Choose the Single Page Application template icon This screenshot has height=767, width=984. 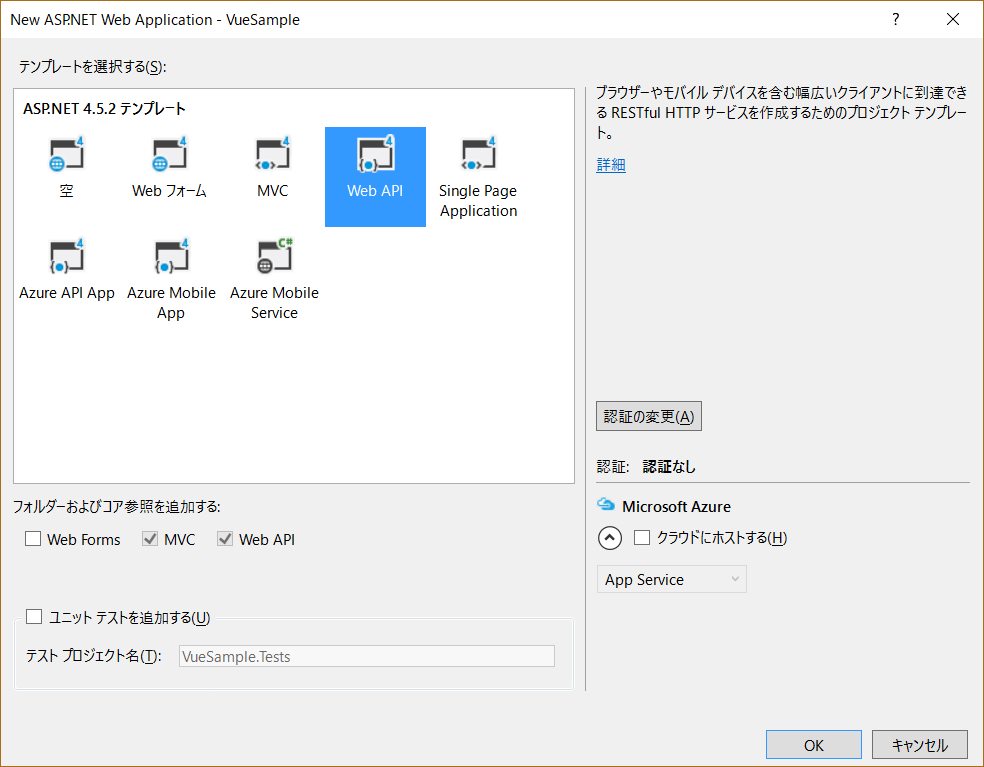coord(478,154)
